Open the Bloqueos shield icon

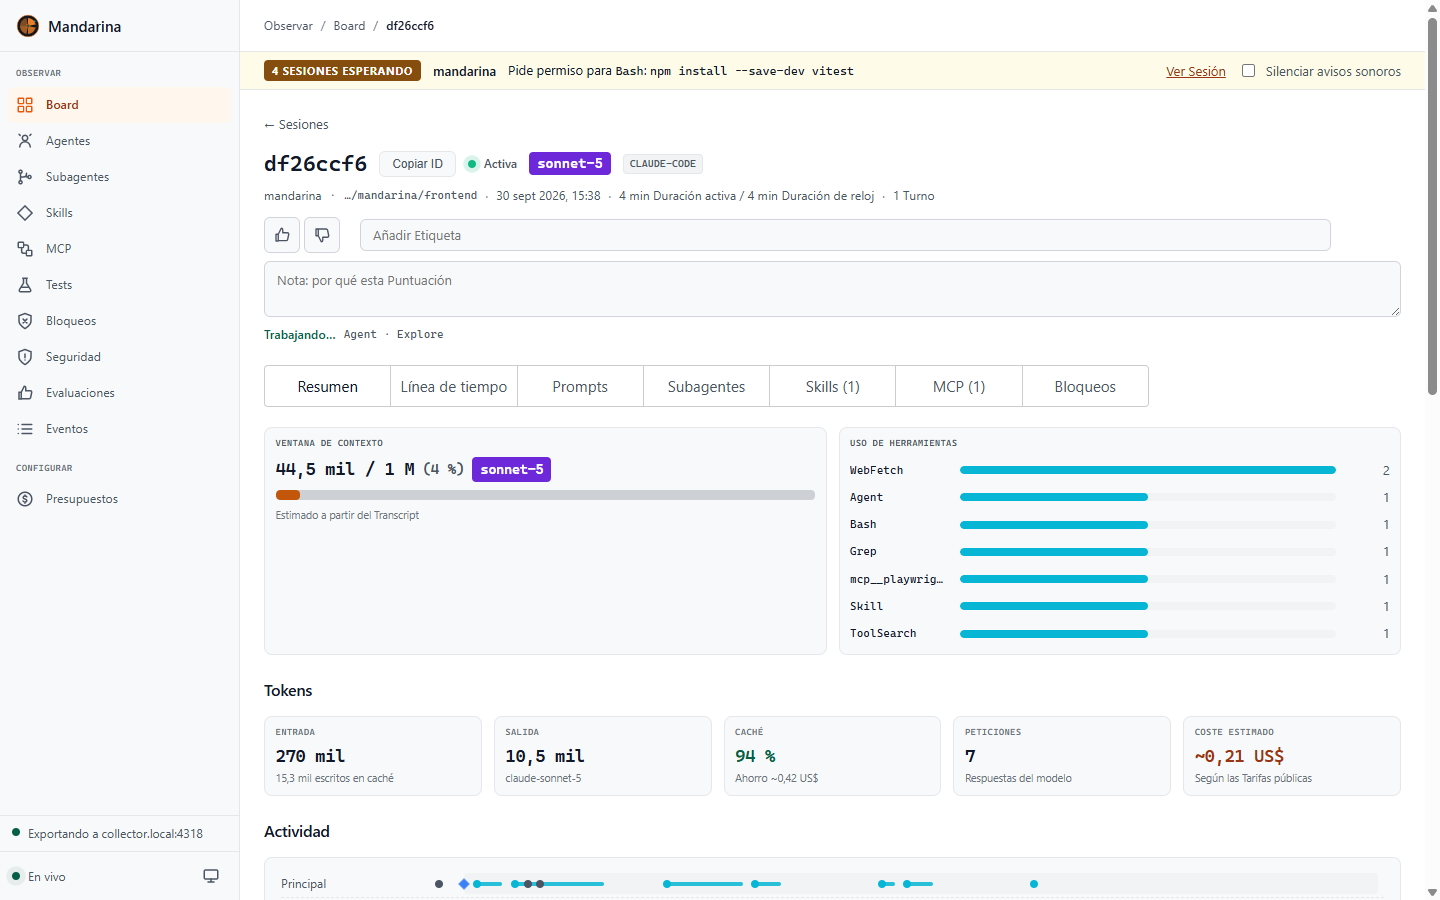(25, 321)
